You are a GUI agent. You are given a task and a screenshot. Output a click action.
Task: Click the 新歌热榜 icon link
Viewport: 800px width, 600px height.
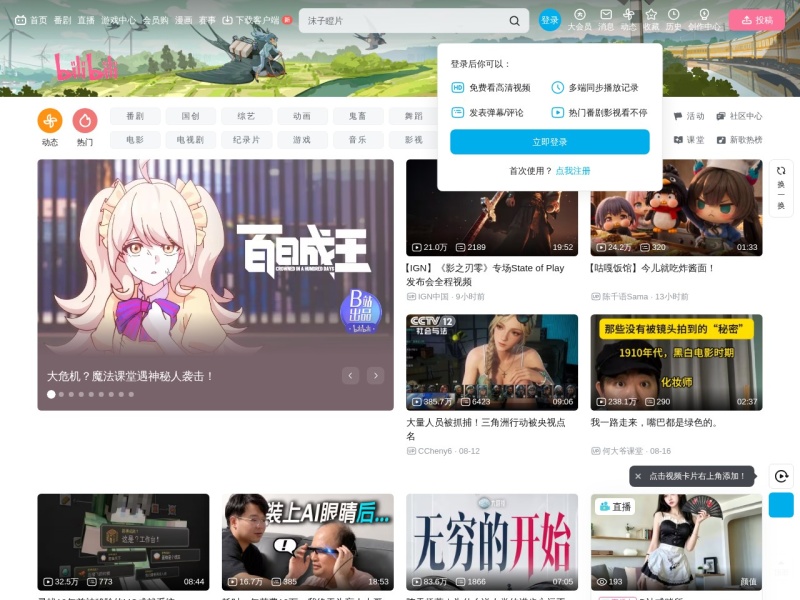tap(739, 140)
